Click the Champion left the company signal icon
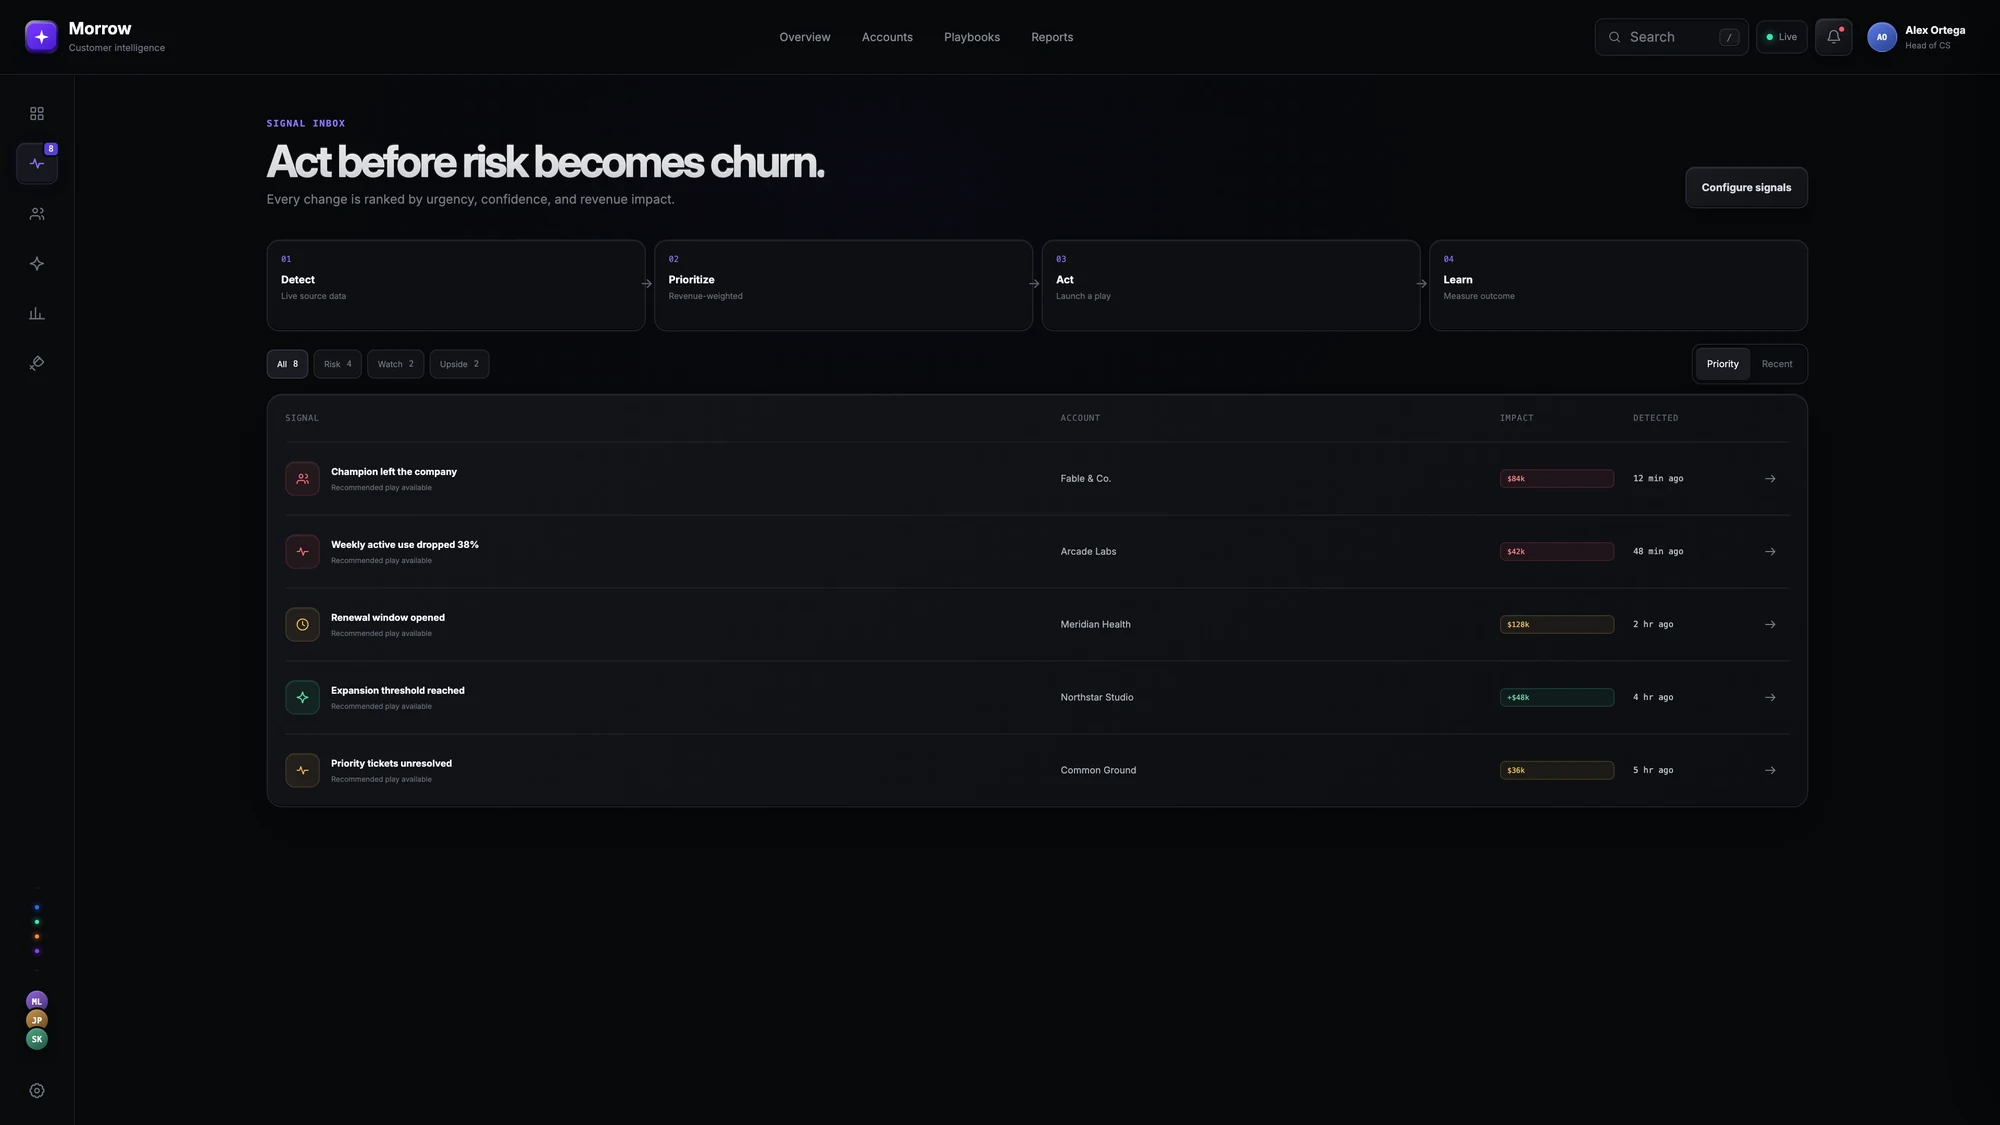This screenshot has height=1125, width=2000. tap(302, 479)
